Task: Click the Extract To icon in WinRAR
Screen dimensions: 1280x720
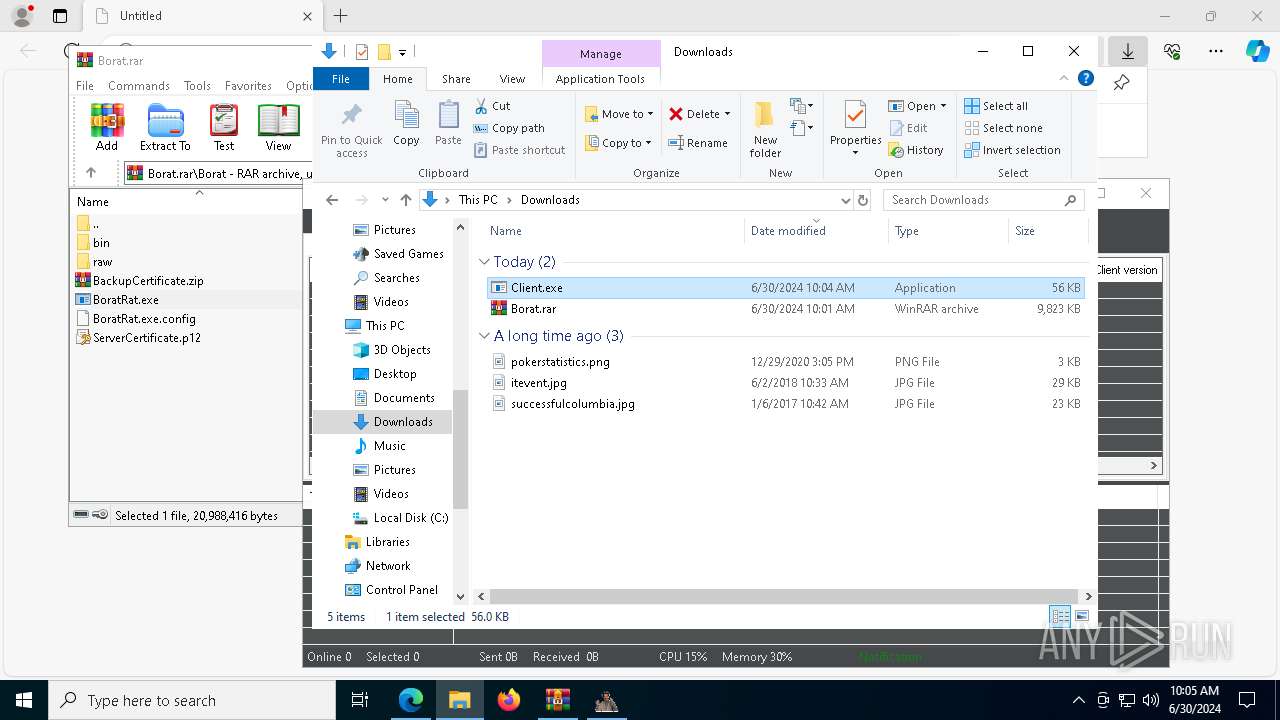Action: coord(165,128)
